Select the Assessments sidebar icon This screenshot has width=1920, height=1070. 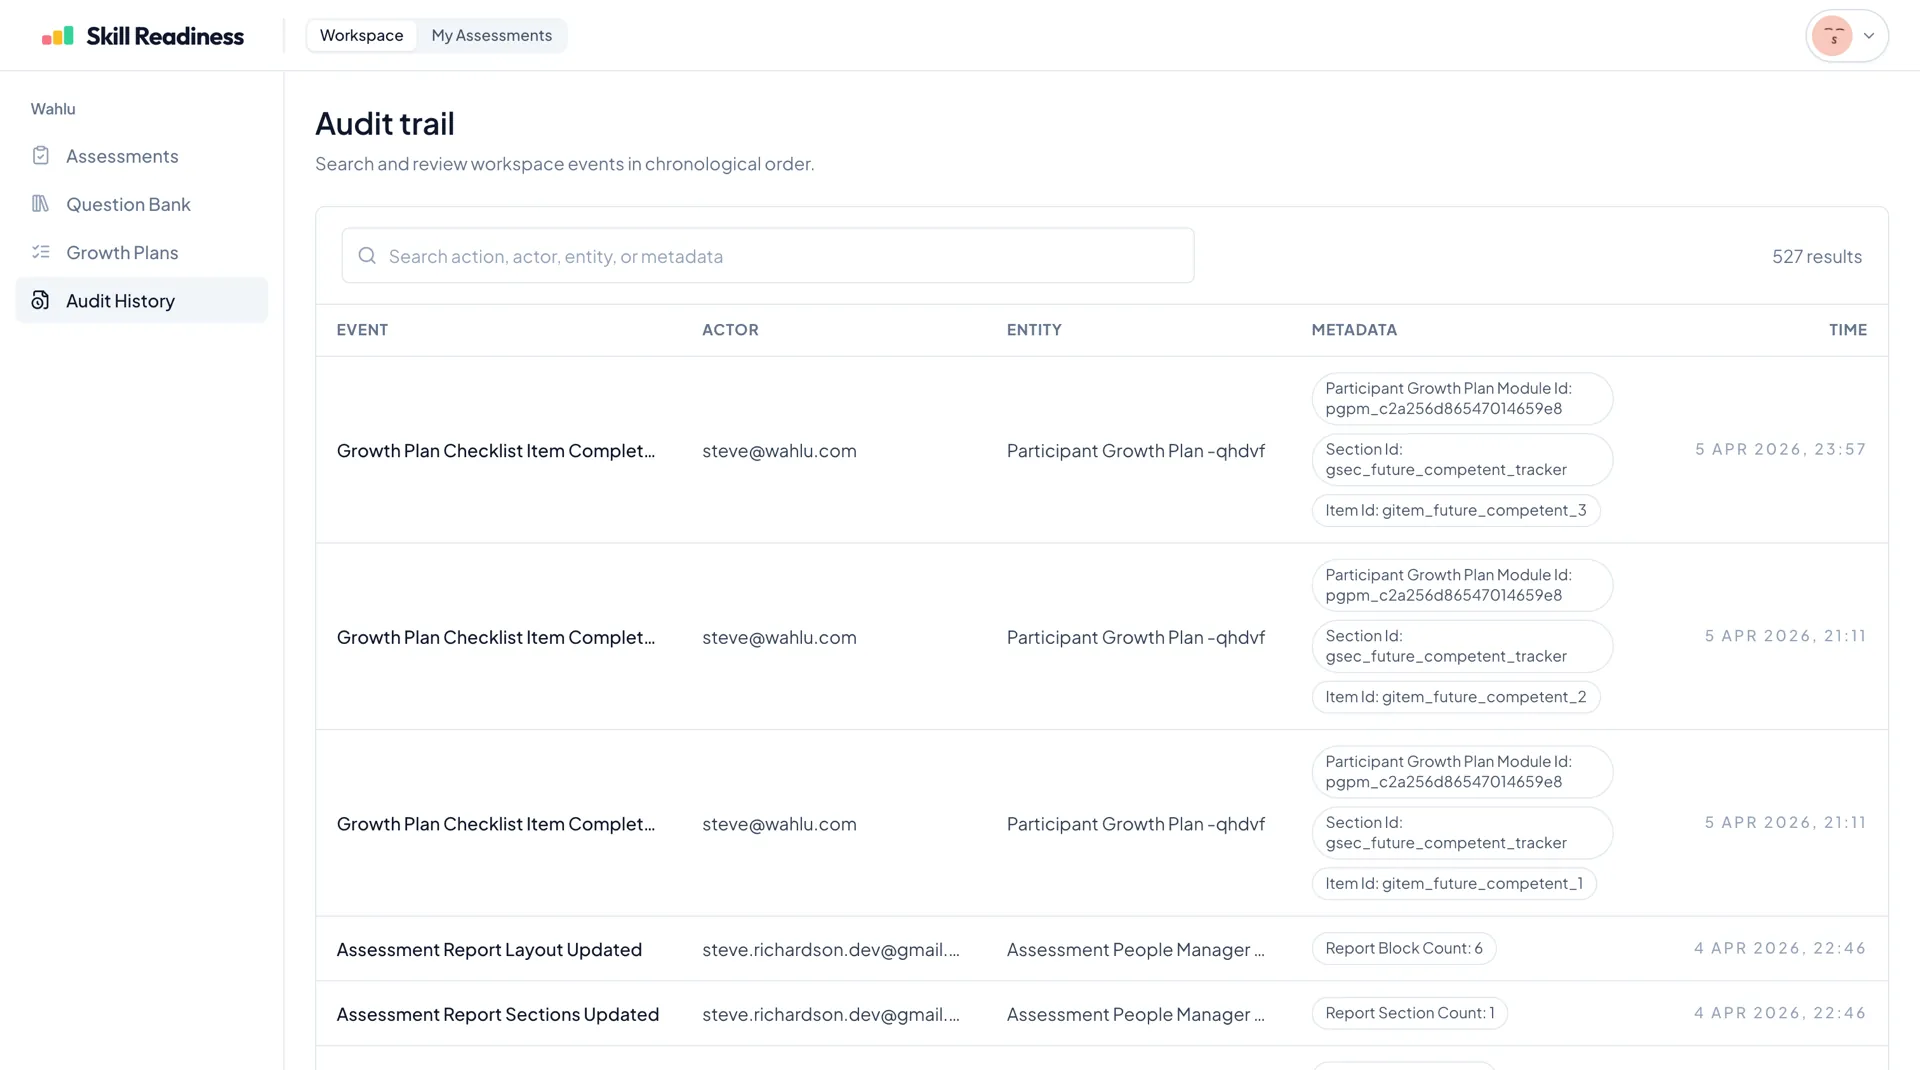coord(40,156)
